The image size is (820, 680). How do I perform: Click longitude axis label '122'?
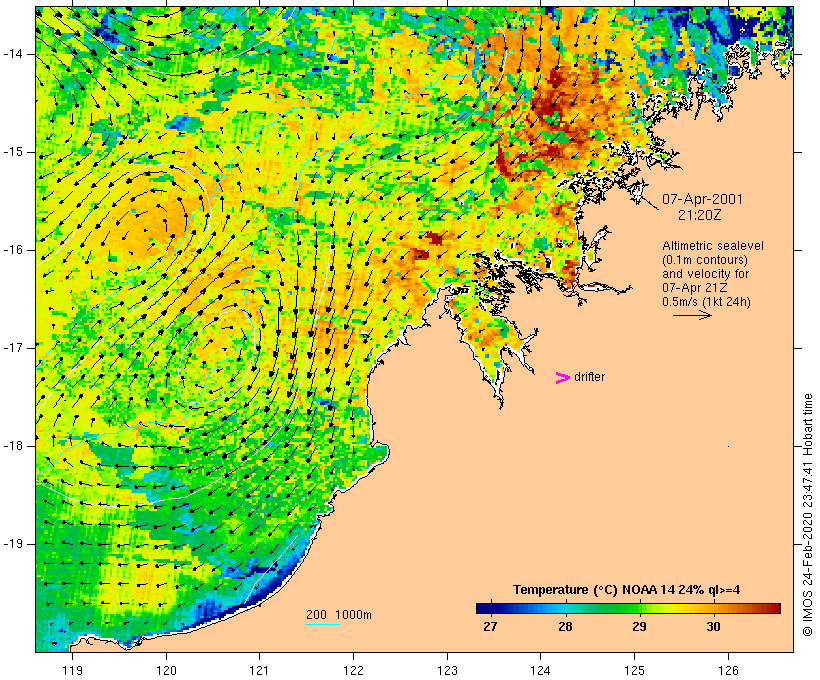[x=354, y=670]
